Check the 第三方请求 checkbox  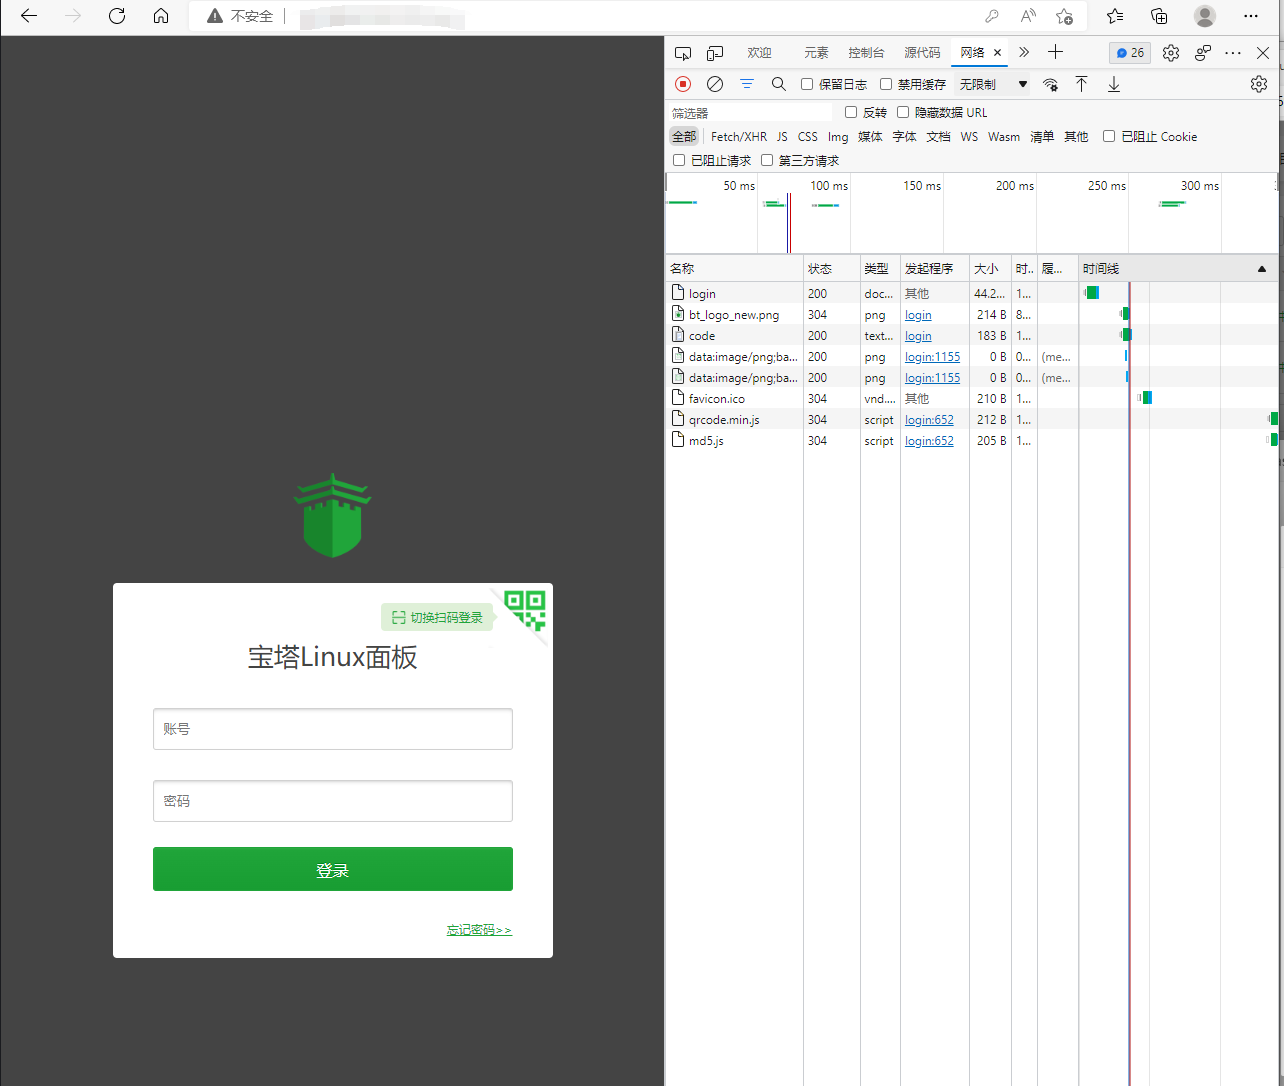[x=767, y=160]
